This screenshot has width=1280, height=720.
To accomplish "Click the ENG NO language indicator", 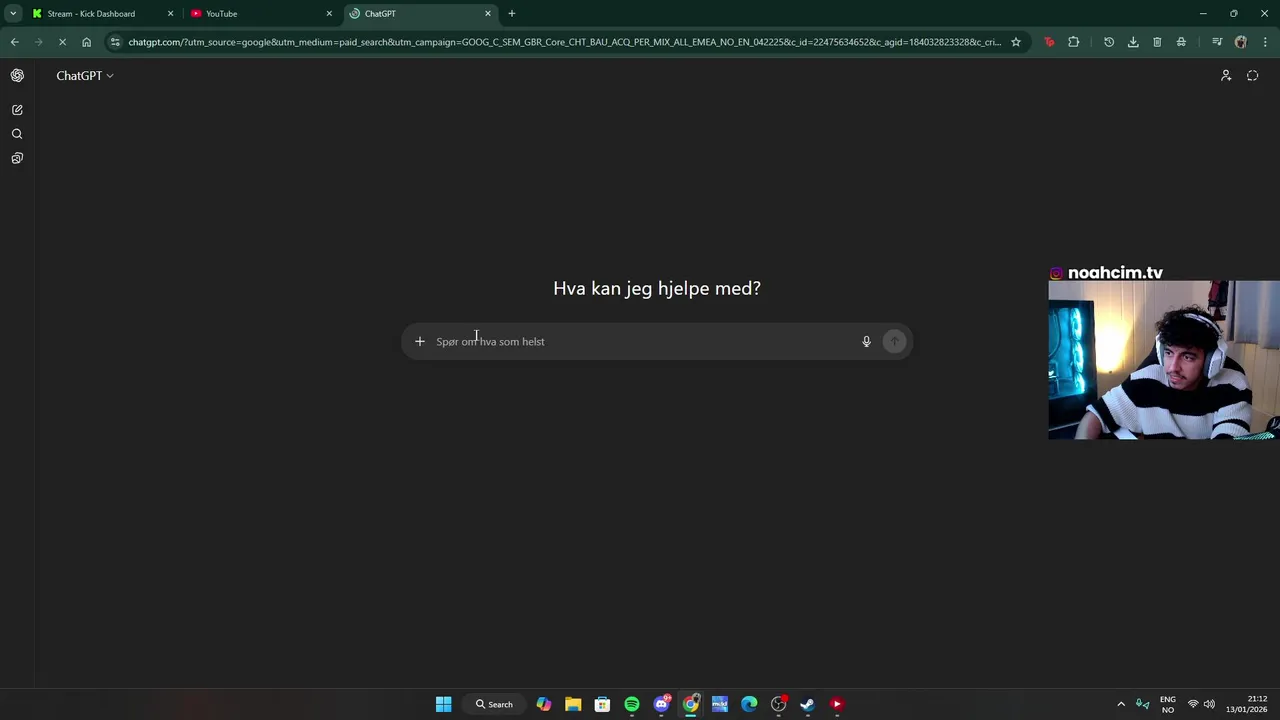I will (1167, 704).
